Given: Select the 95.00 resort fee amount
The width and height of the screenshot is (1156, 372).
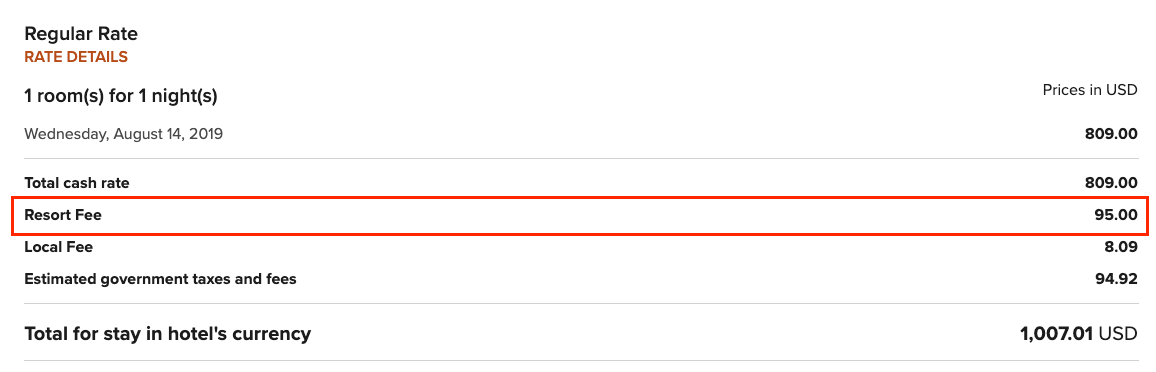Looking at the screenshot, I should (1115, 215).
